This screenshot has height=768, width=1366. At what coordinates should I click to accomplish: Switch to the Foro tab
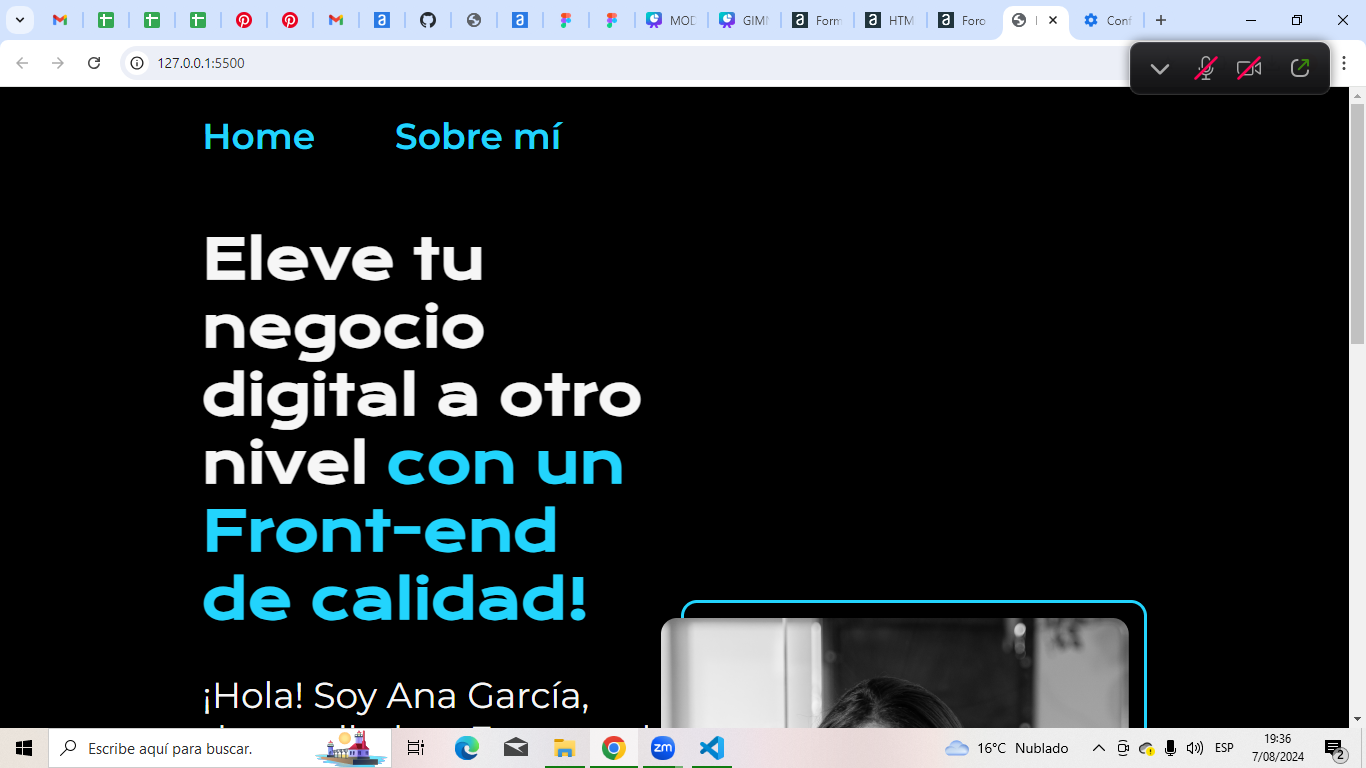(963, 20)
